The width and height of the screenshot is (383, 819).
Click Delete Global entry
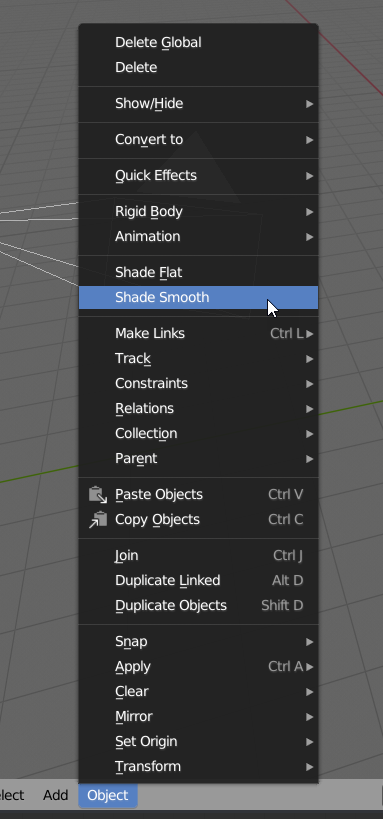pos(198,42)
